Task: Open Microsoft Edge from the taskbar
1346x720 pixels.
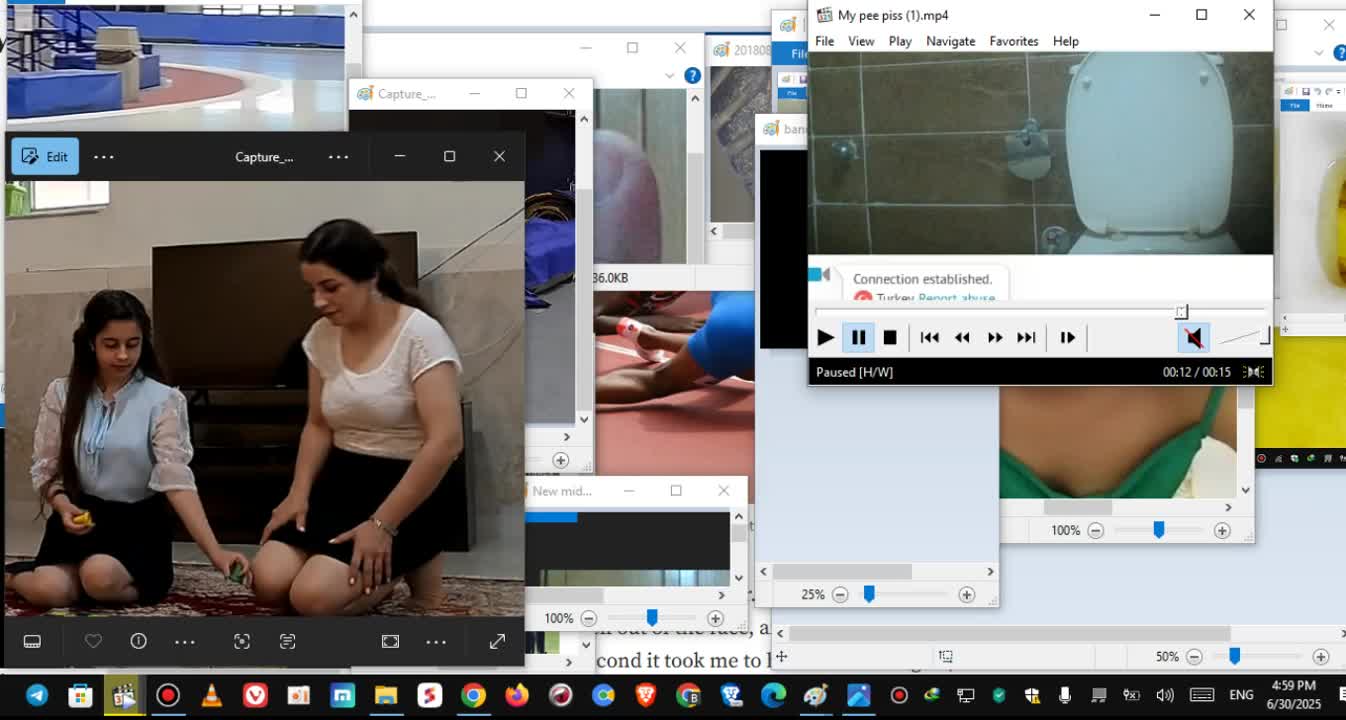Action: (x=773, y=695)
